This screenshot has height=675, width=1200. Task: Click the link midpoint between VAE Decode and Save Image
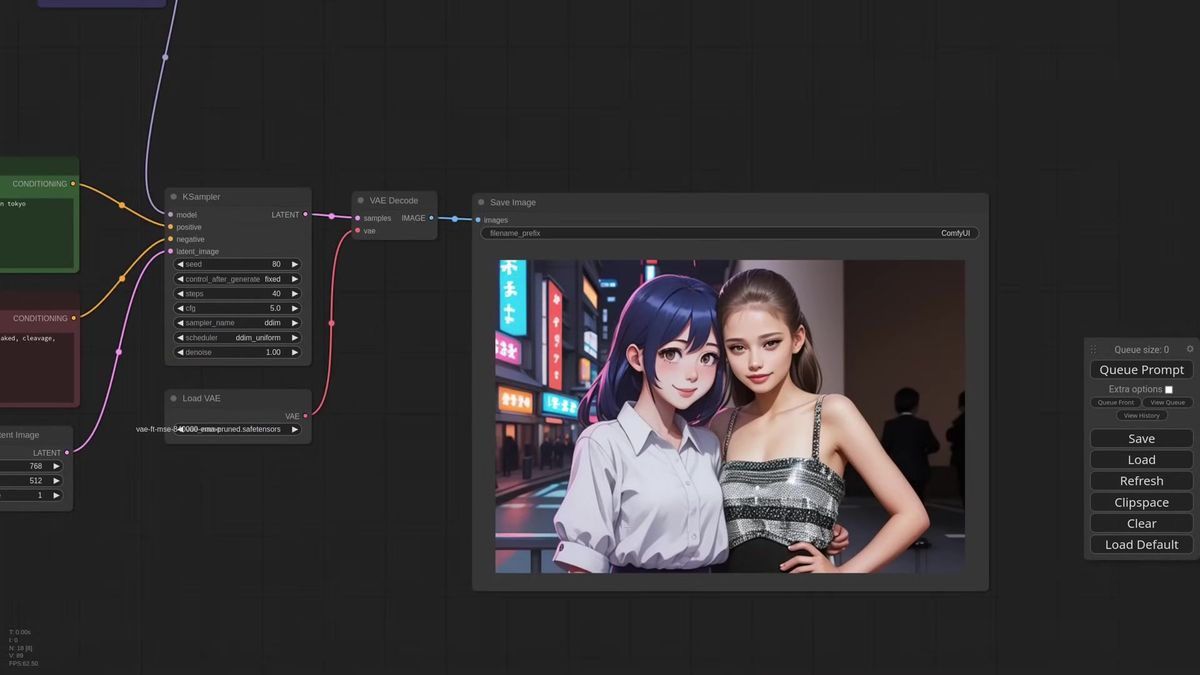click(x=455, y=219)
